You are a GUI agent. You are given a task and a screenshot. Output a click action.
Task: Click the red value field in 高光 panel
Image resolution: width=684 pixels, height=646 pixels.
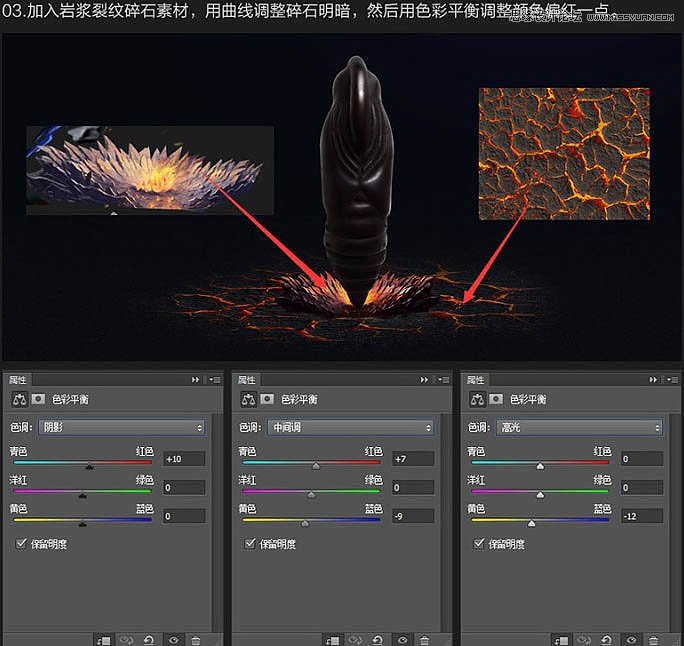click(642, 459)
